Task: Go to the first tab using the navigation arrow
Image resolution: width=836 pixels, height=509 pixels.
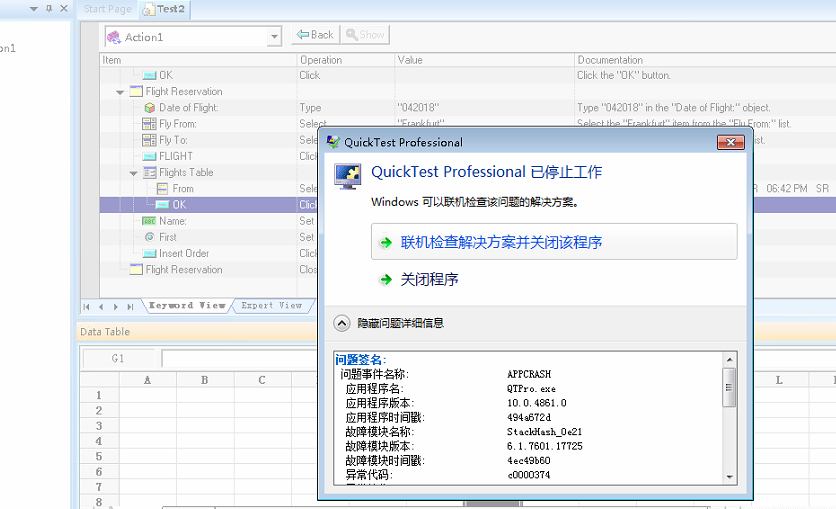Action: click(x=86, y=307)
